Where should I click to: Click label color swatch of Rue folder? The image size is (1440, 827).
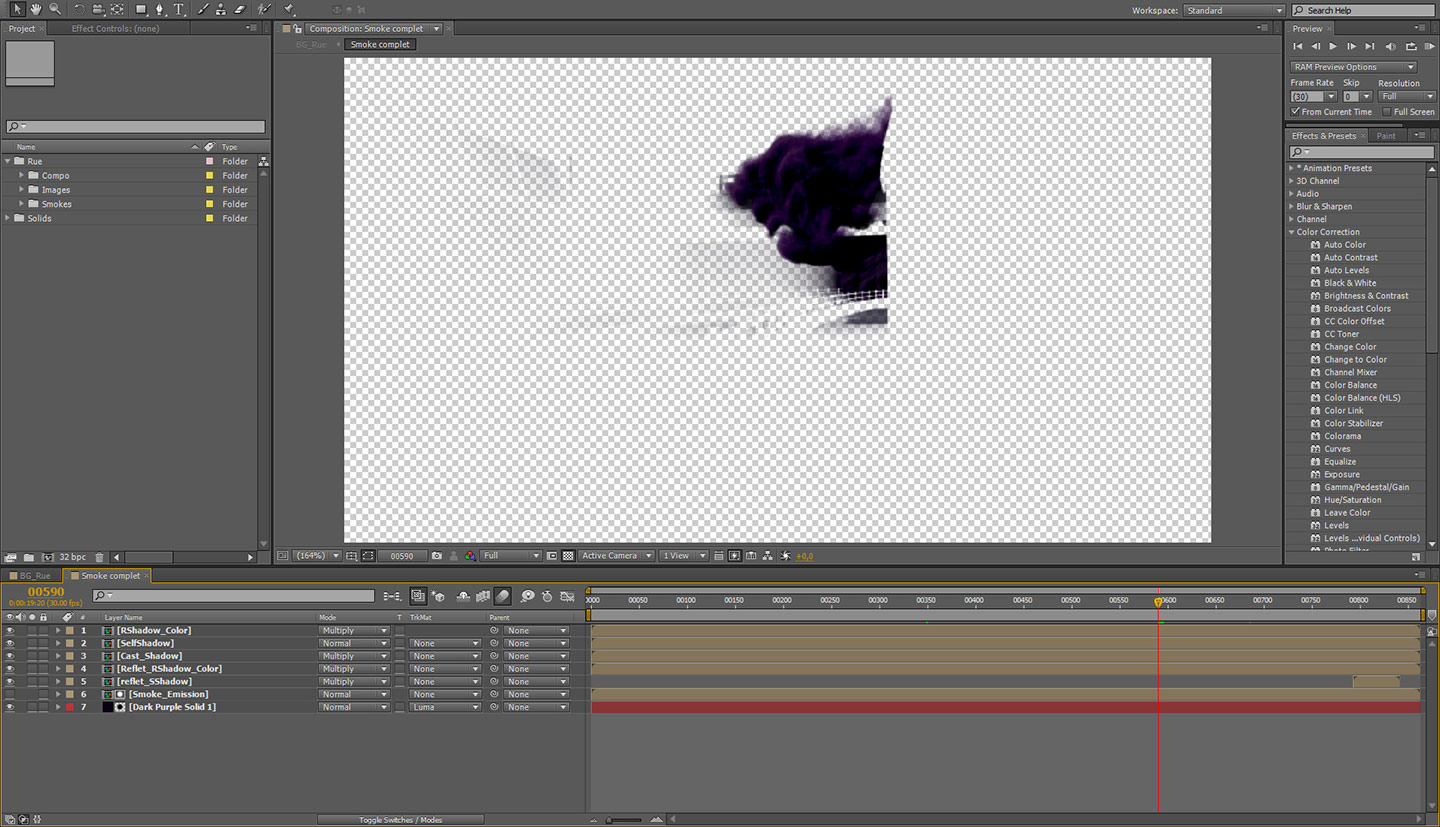click(x=210, y=161)
